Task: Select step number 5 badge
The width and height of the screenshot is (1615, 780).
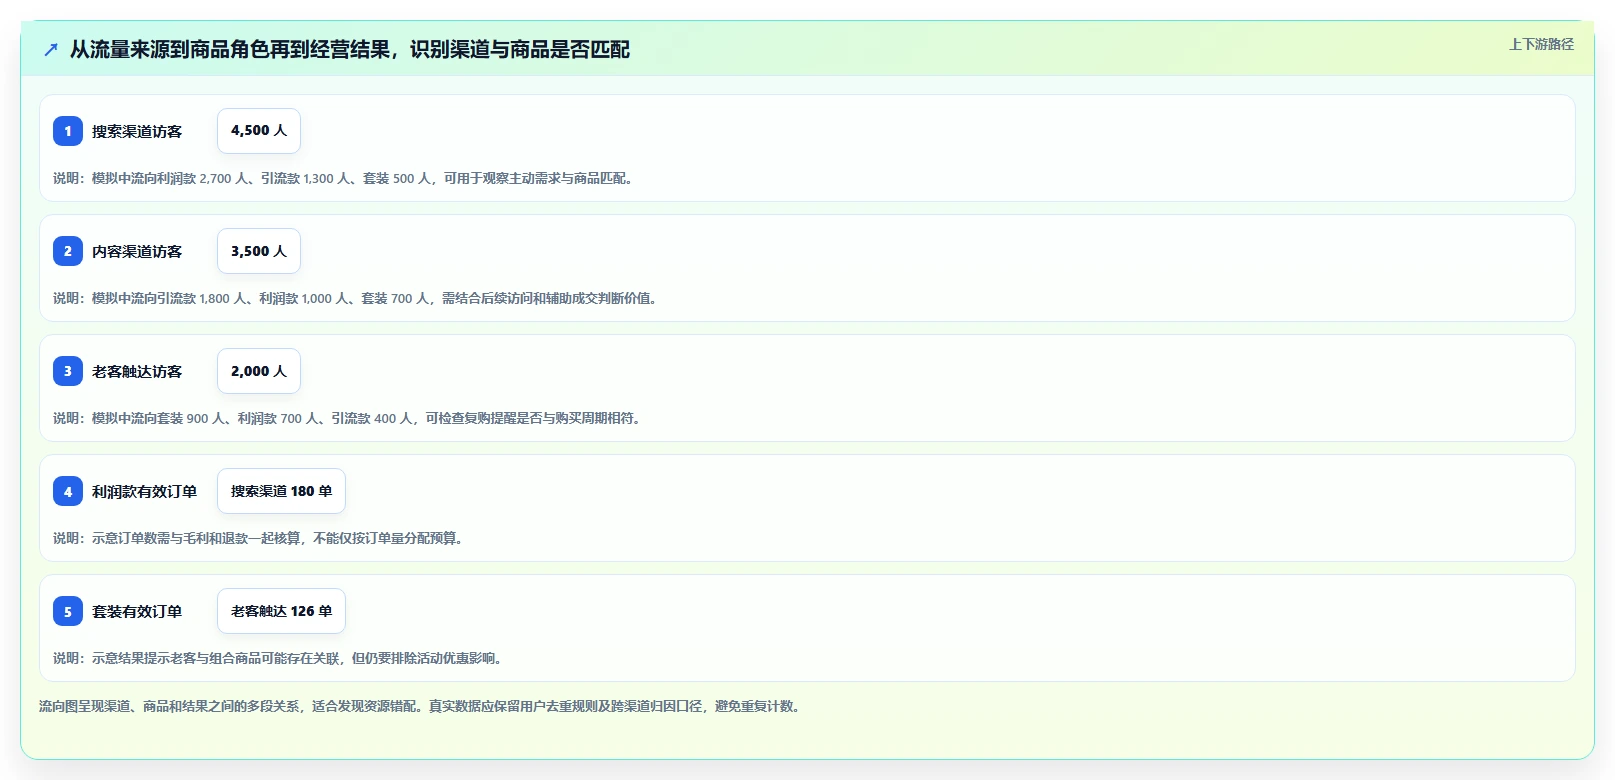Action: coord(68,611)
